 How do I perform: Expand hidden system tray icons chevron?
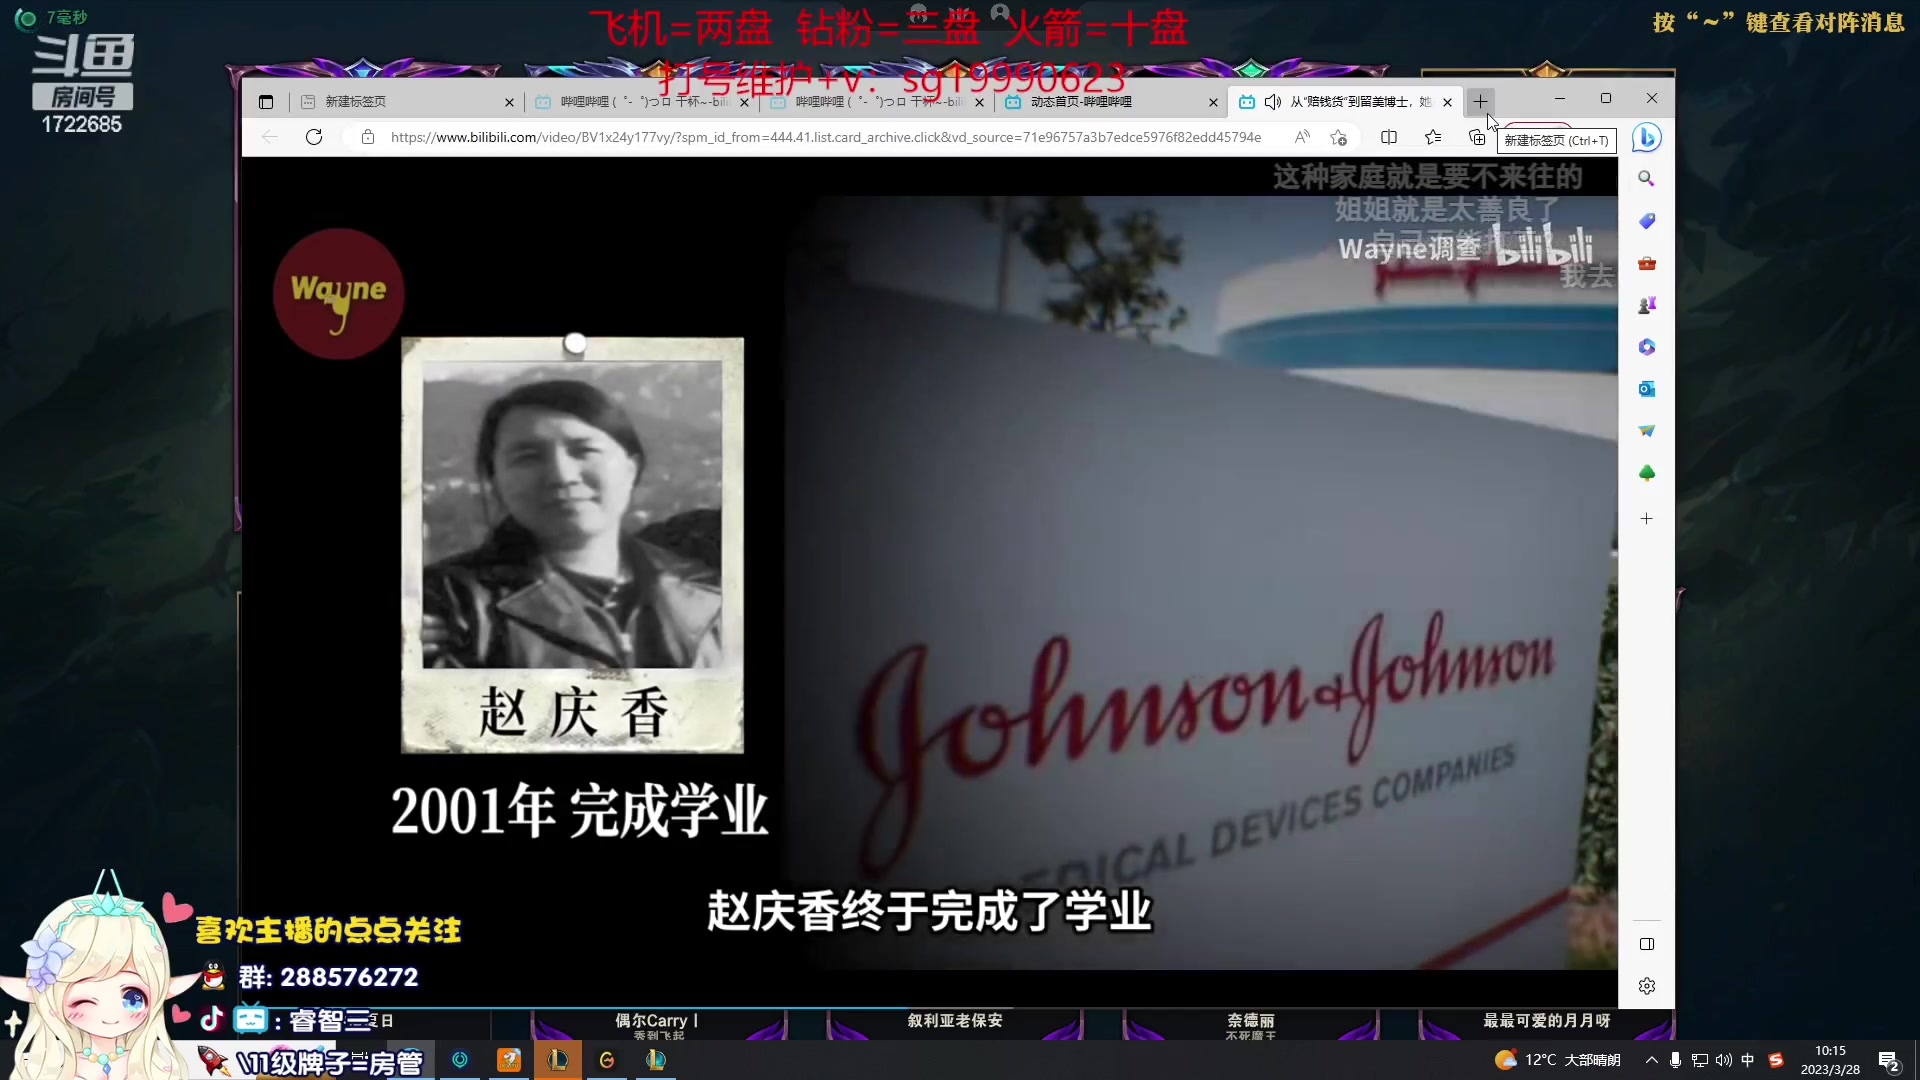pos(1651,1060)
